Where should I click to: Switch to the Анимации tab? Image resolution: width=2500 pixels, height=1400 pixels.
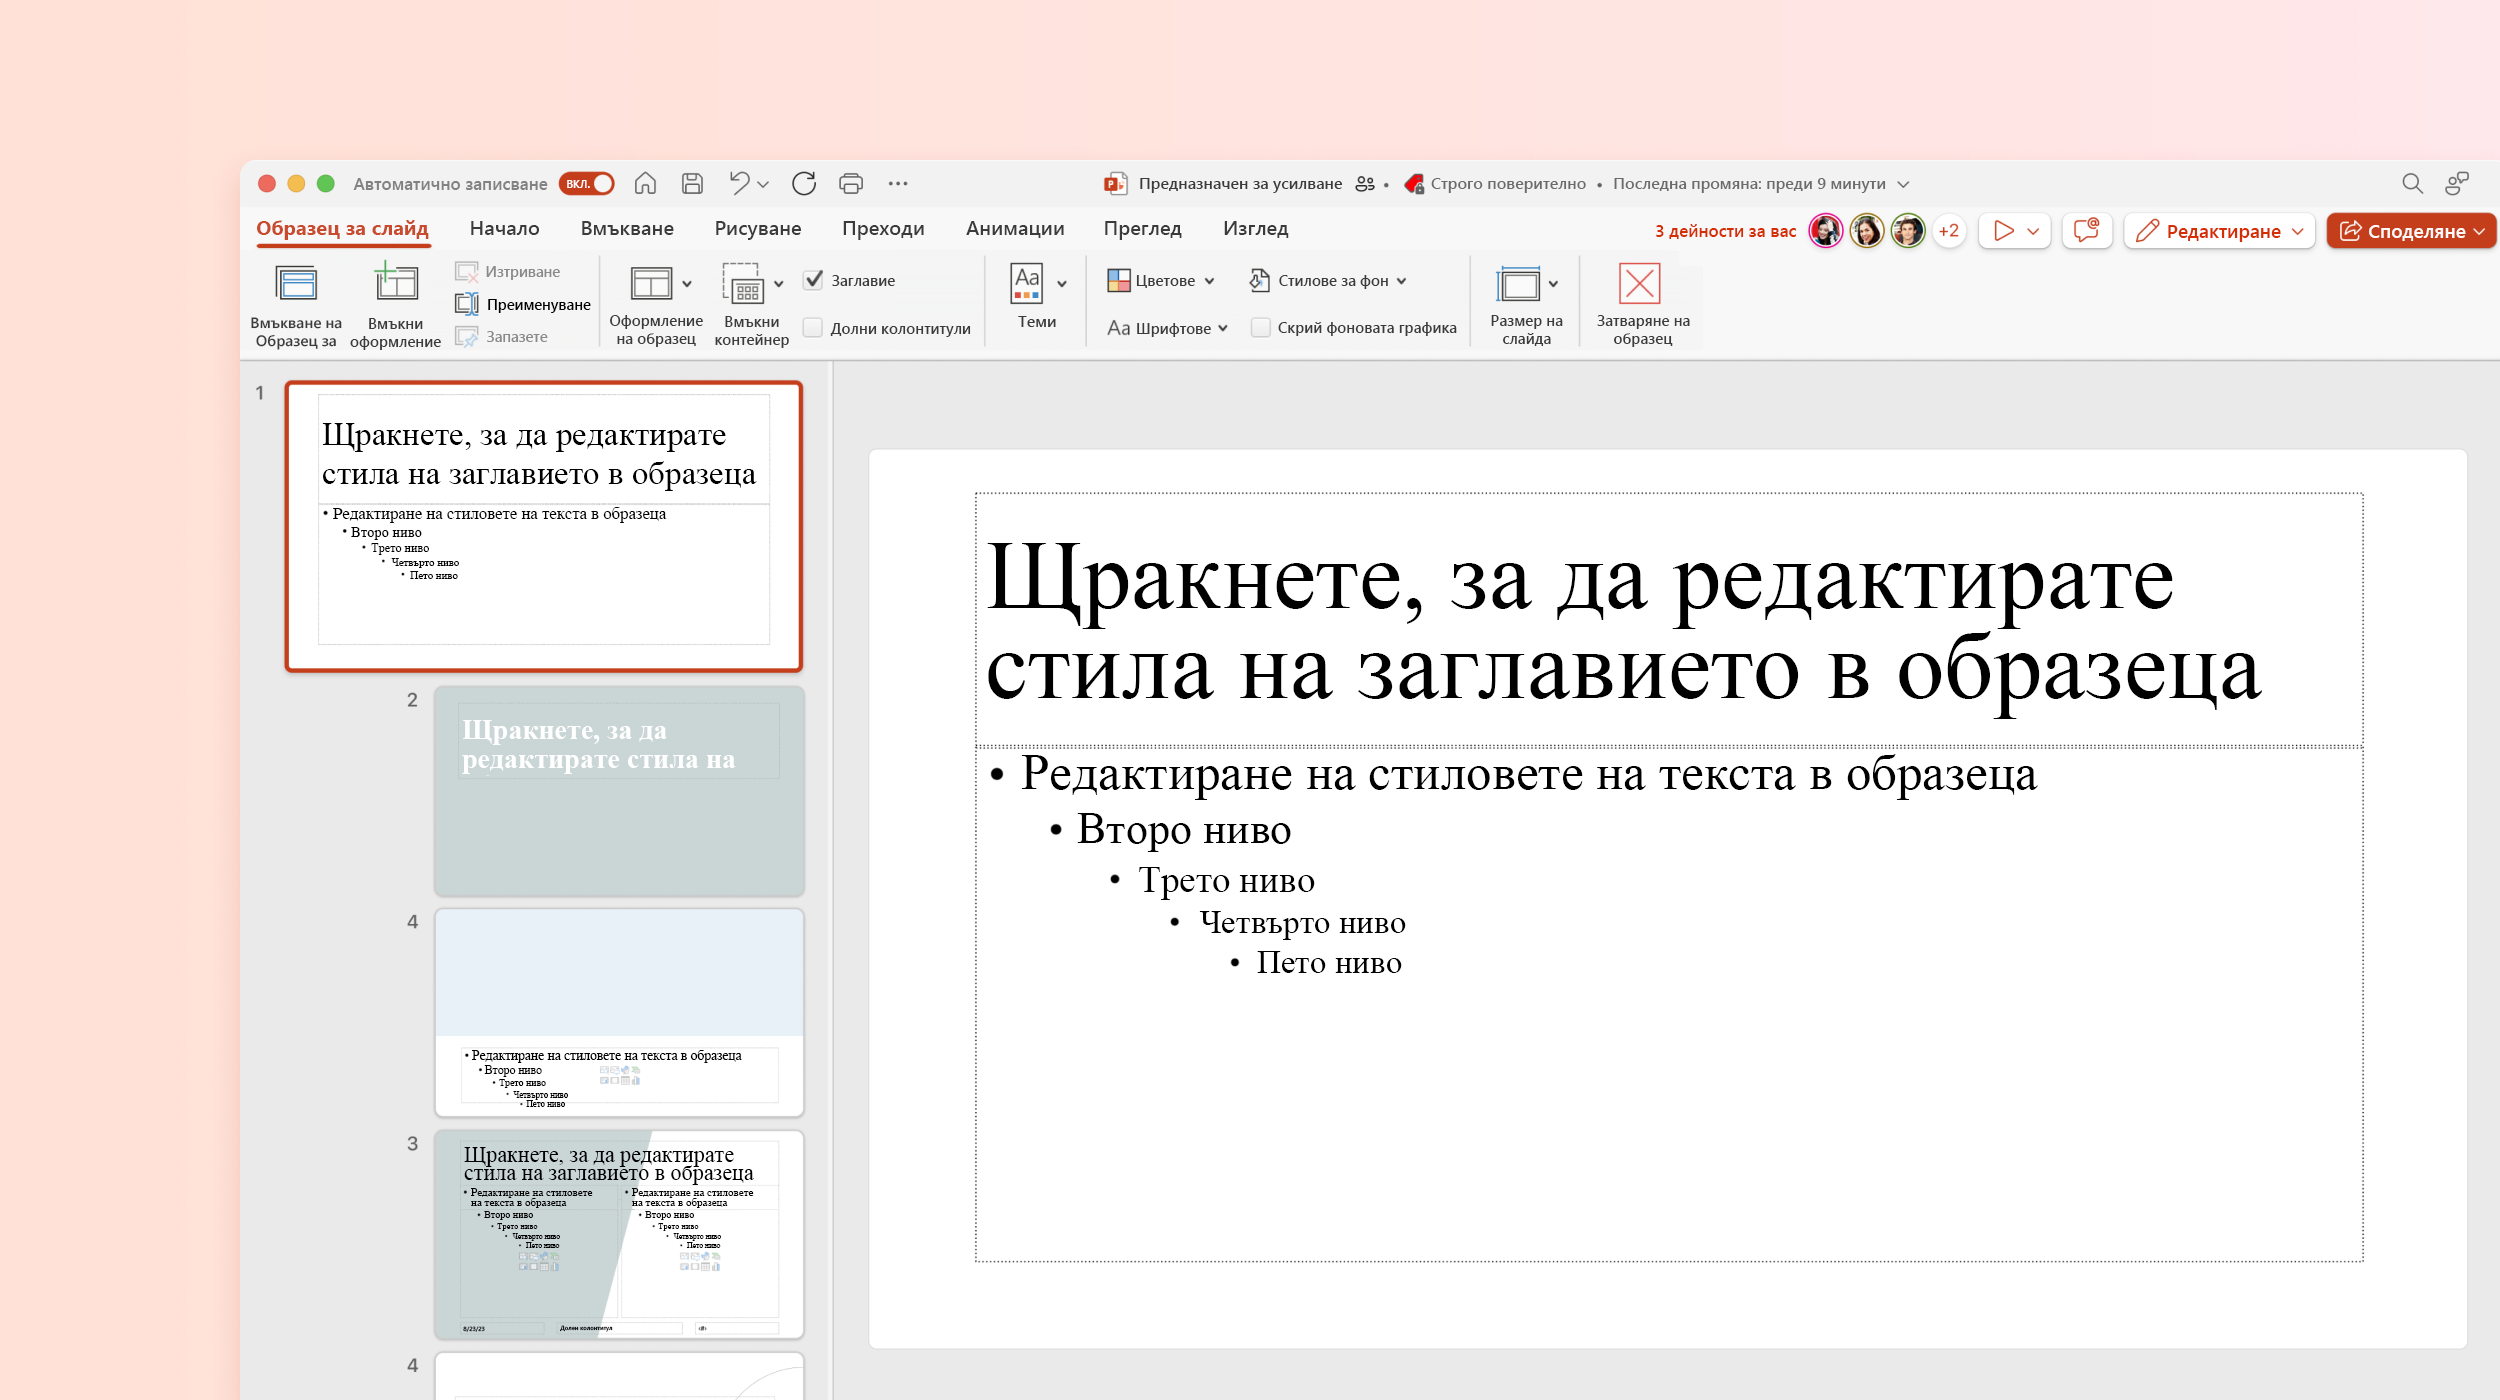(x=1015, y=229)
